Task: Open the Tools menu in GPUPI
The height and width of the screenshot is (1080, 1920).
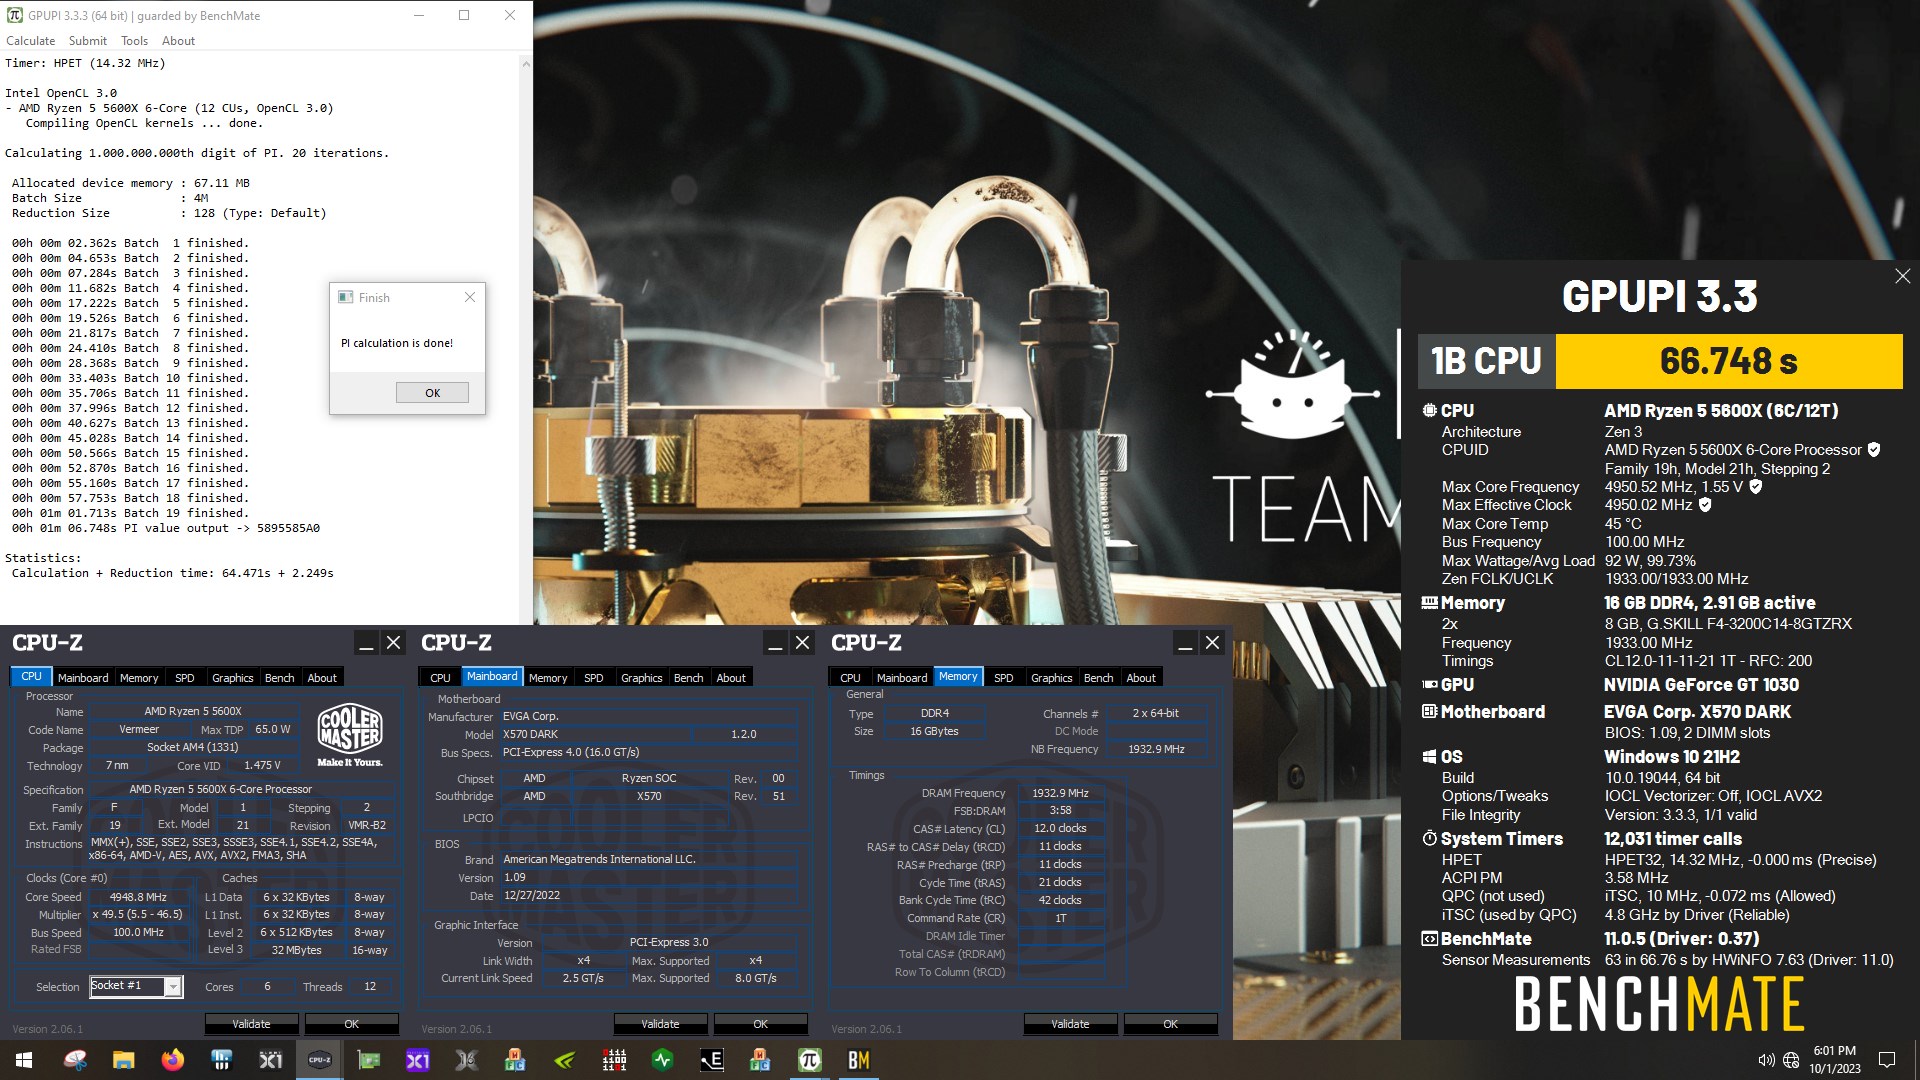Action: (134, 41)
